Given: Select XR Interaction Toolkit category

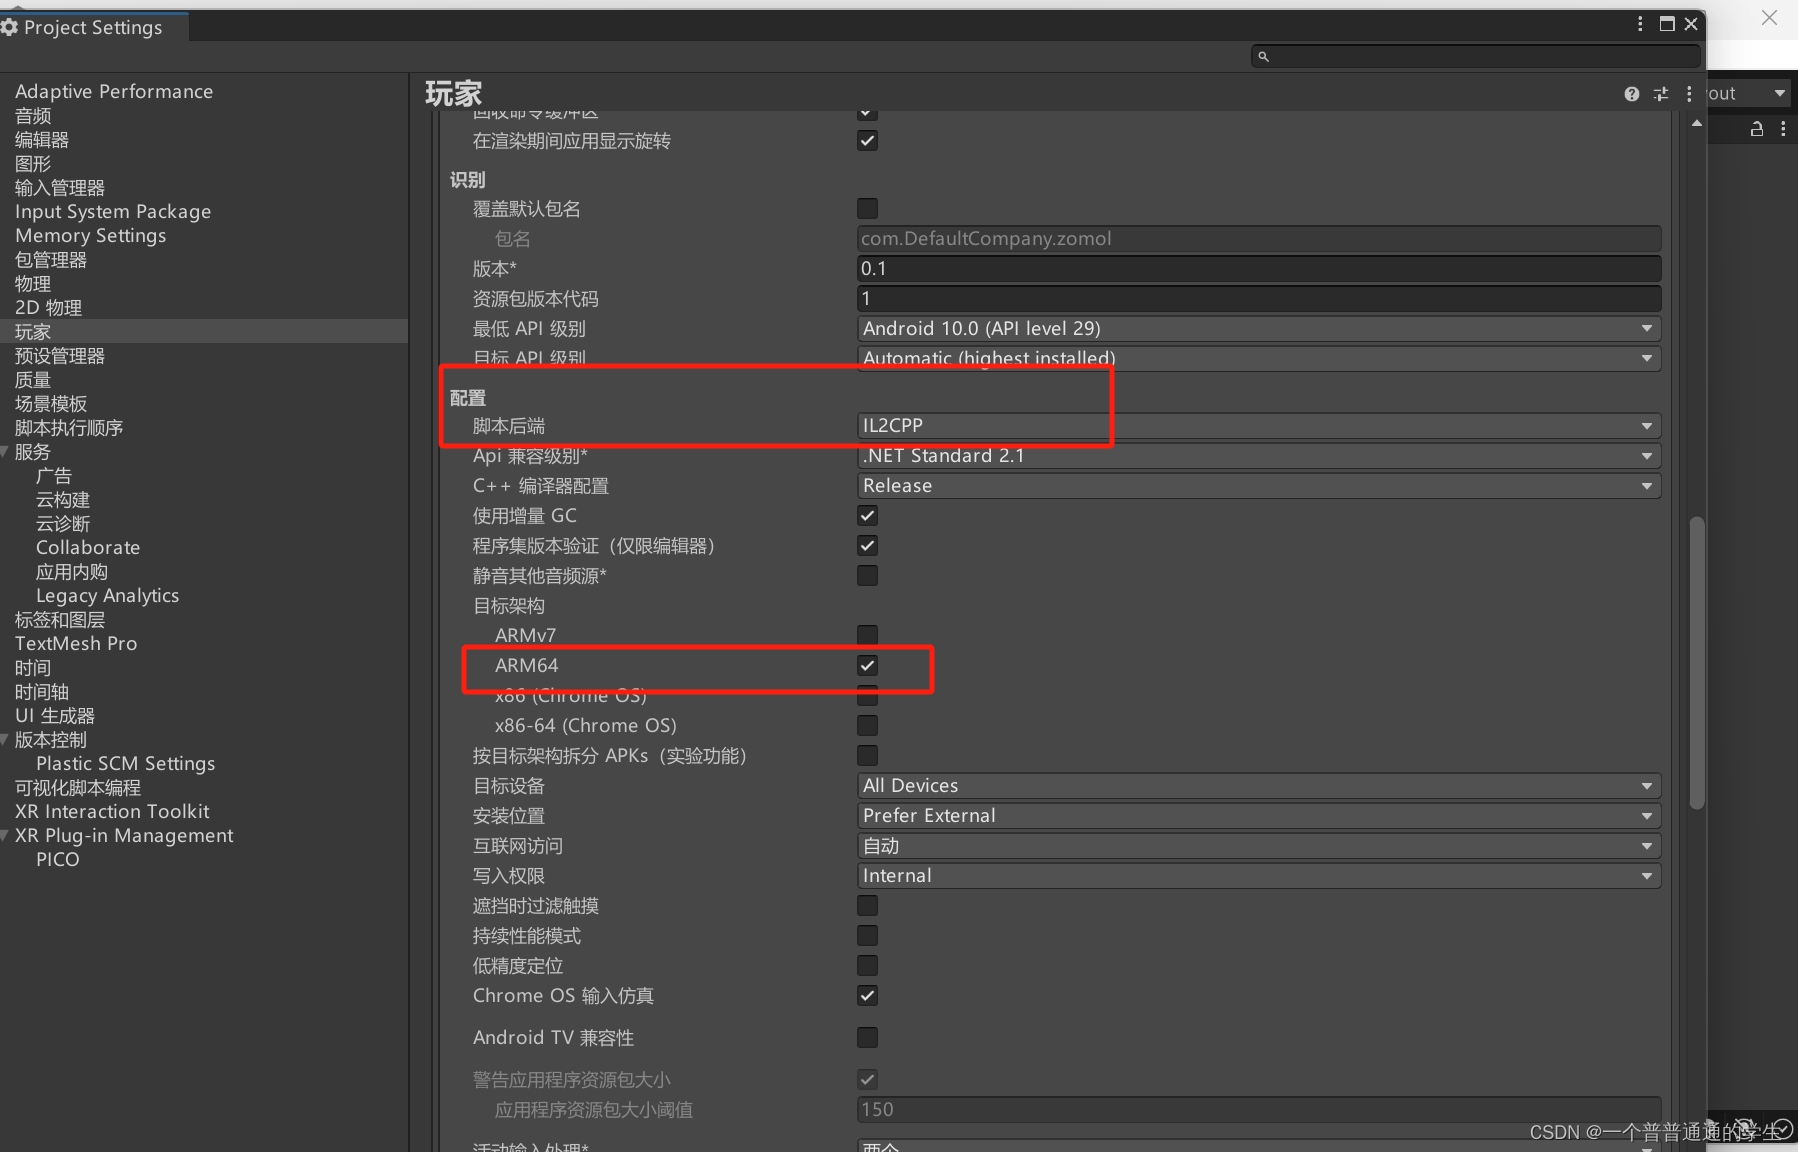Looking at the screenshot, I should [112, 812].
